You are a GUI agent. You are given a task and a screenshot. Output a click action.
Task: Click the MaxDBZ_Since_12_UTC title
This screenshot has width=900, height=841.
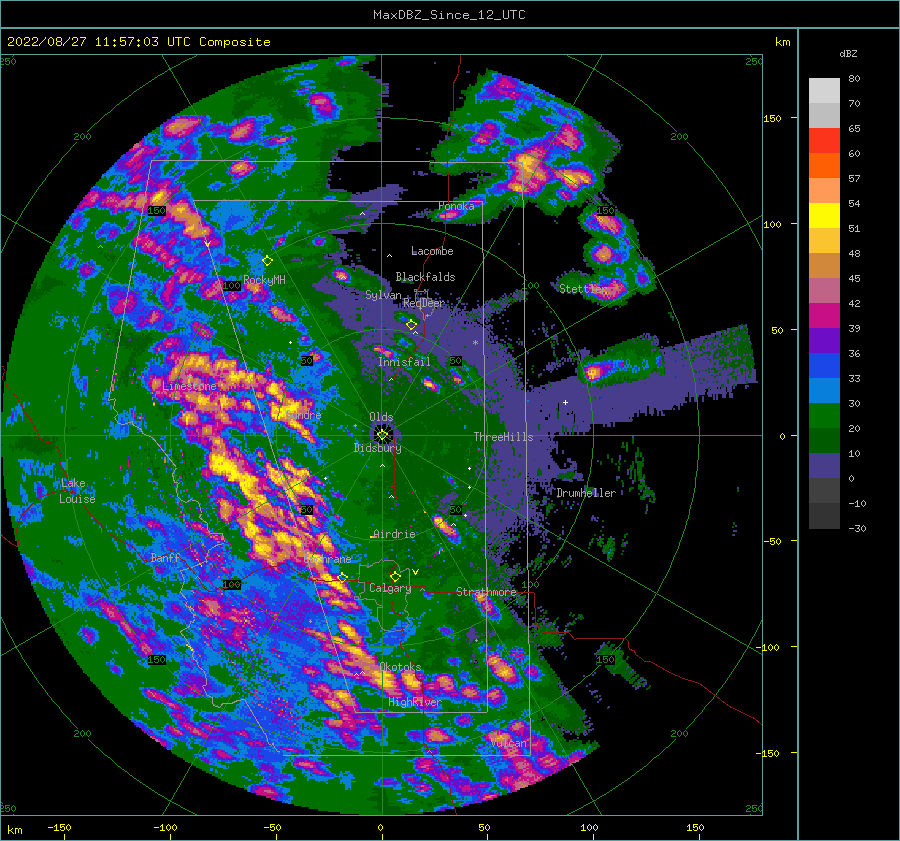coord(449,15)
